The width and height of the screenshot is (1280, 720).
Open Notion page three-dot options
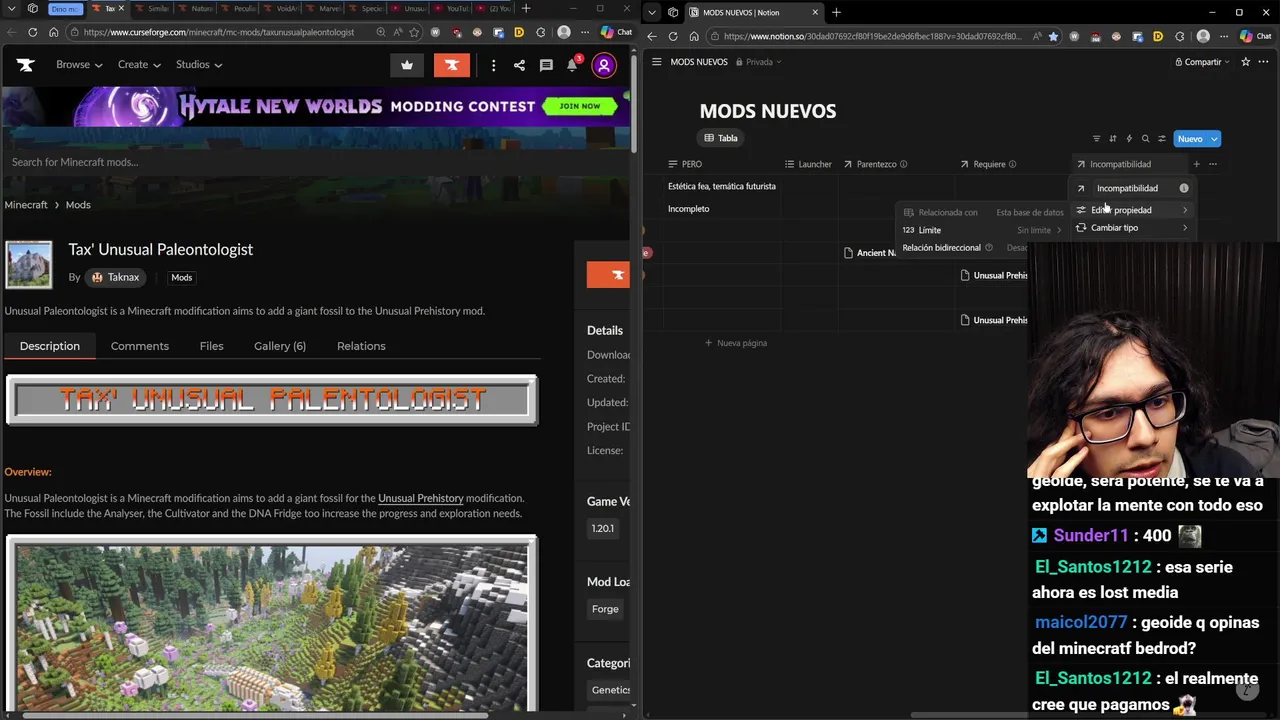1264,62
